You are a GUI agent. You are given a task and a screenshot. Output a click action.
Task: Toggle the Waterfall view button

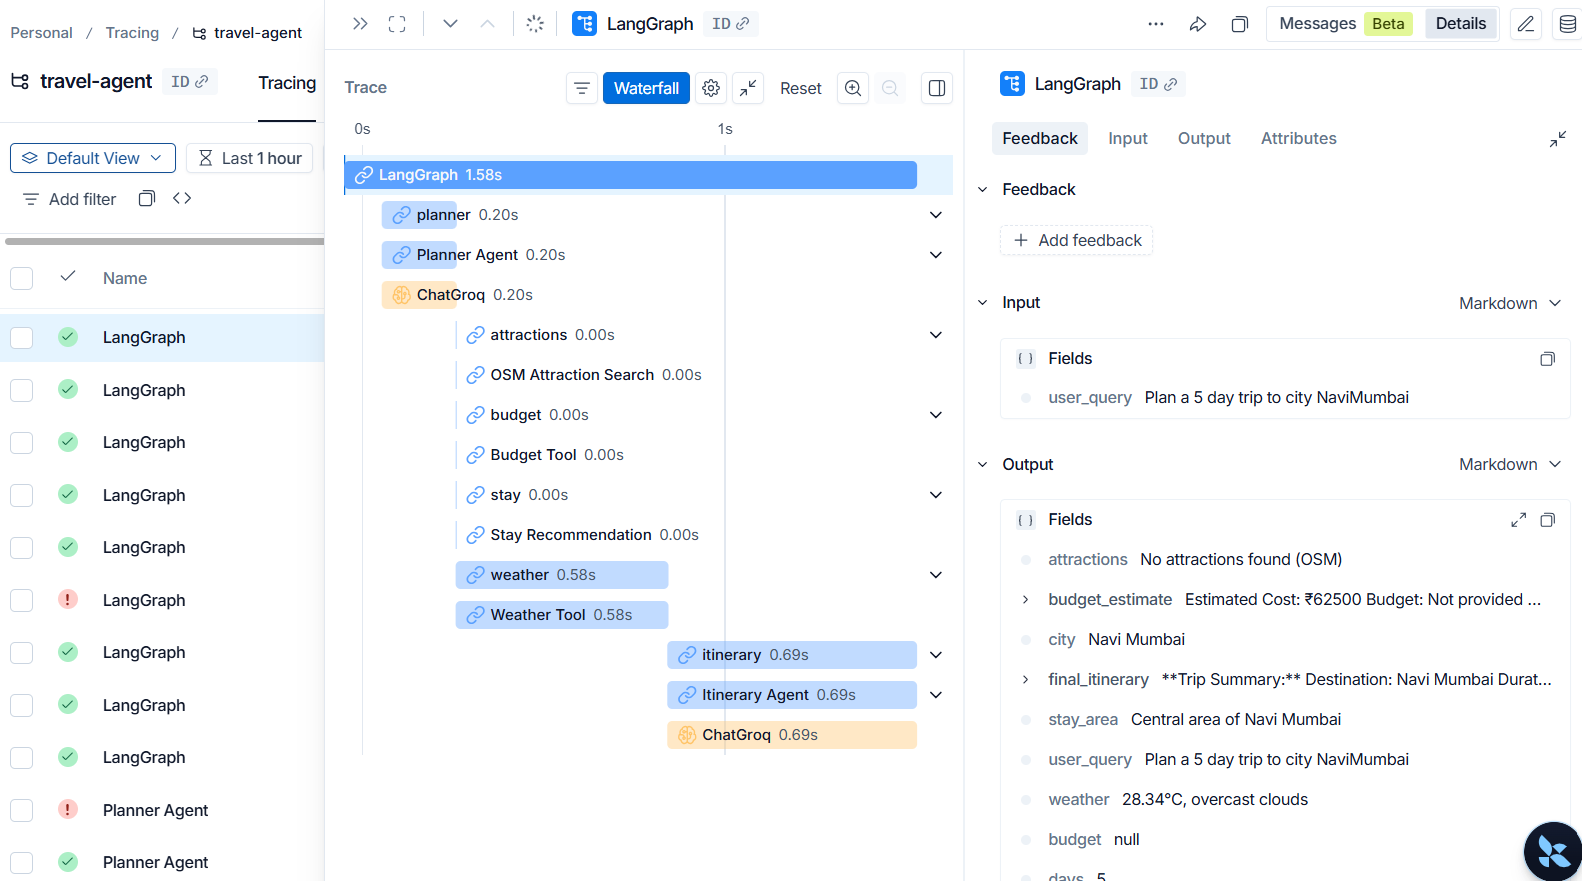pyautogui.click(x=646, y=88)
